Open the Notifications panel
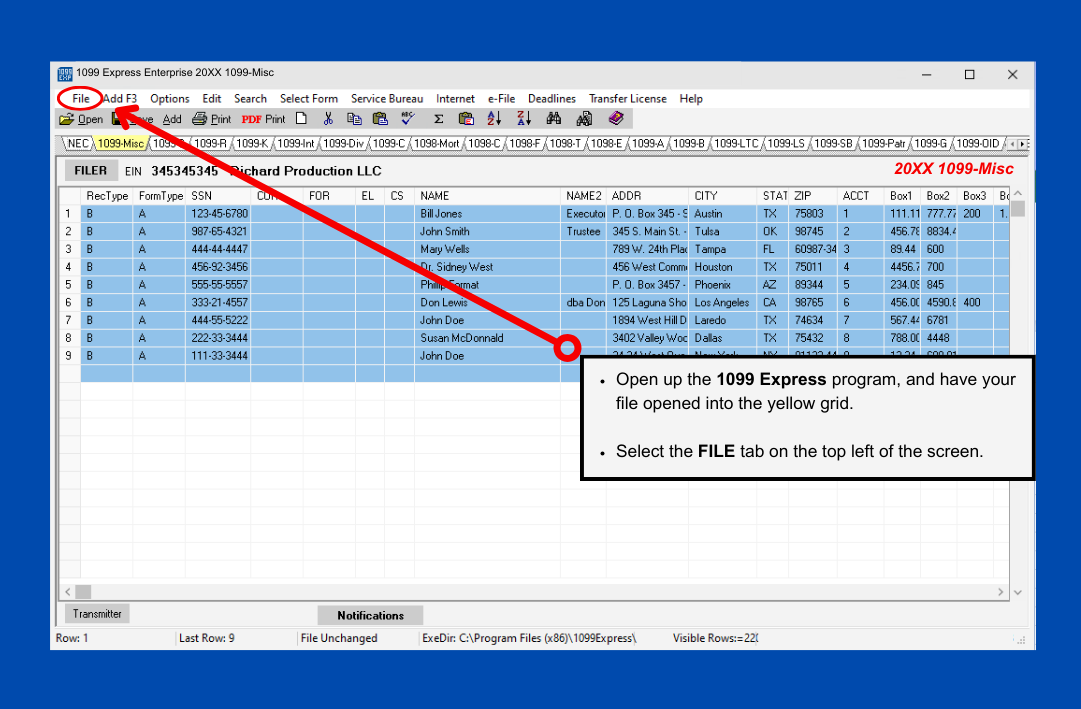Viewport: 1081px width, 709px height. (x=370, y=614)
